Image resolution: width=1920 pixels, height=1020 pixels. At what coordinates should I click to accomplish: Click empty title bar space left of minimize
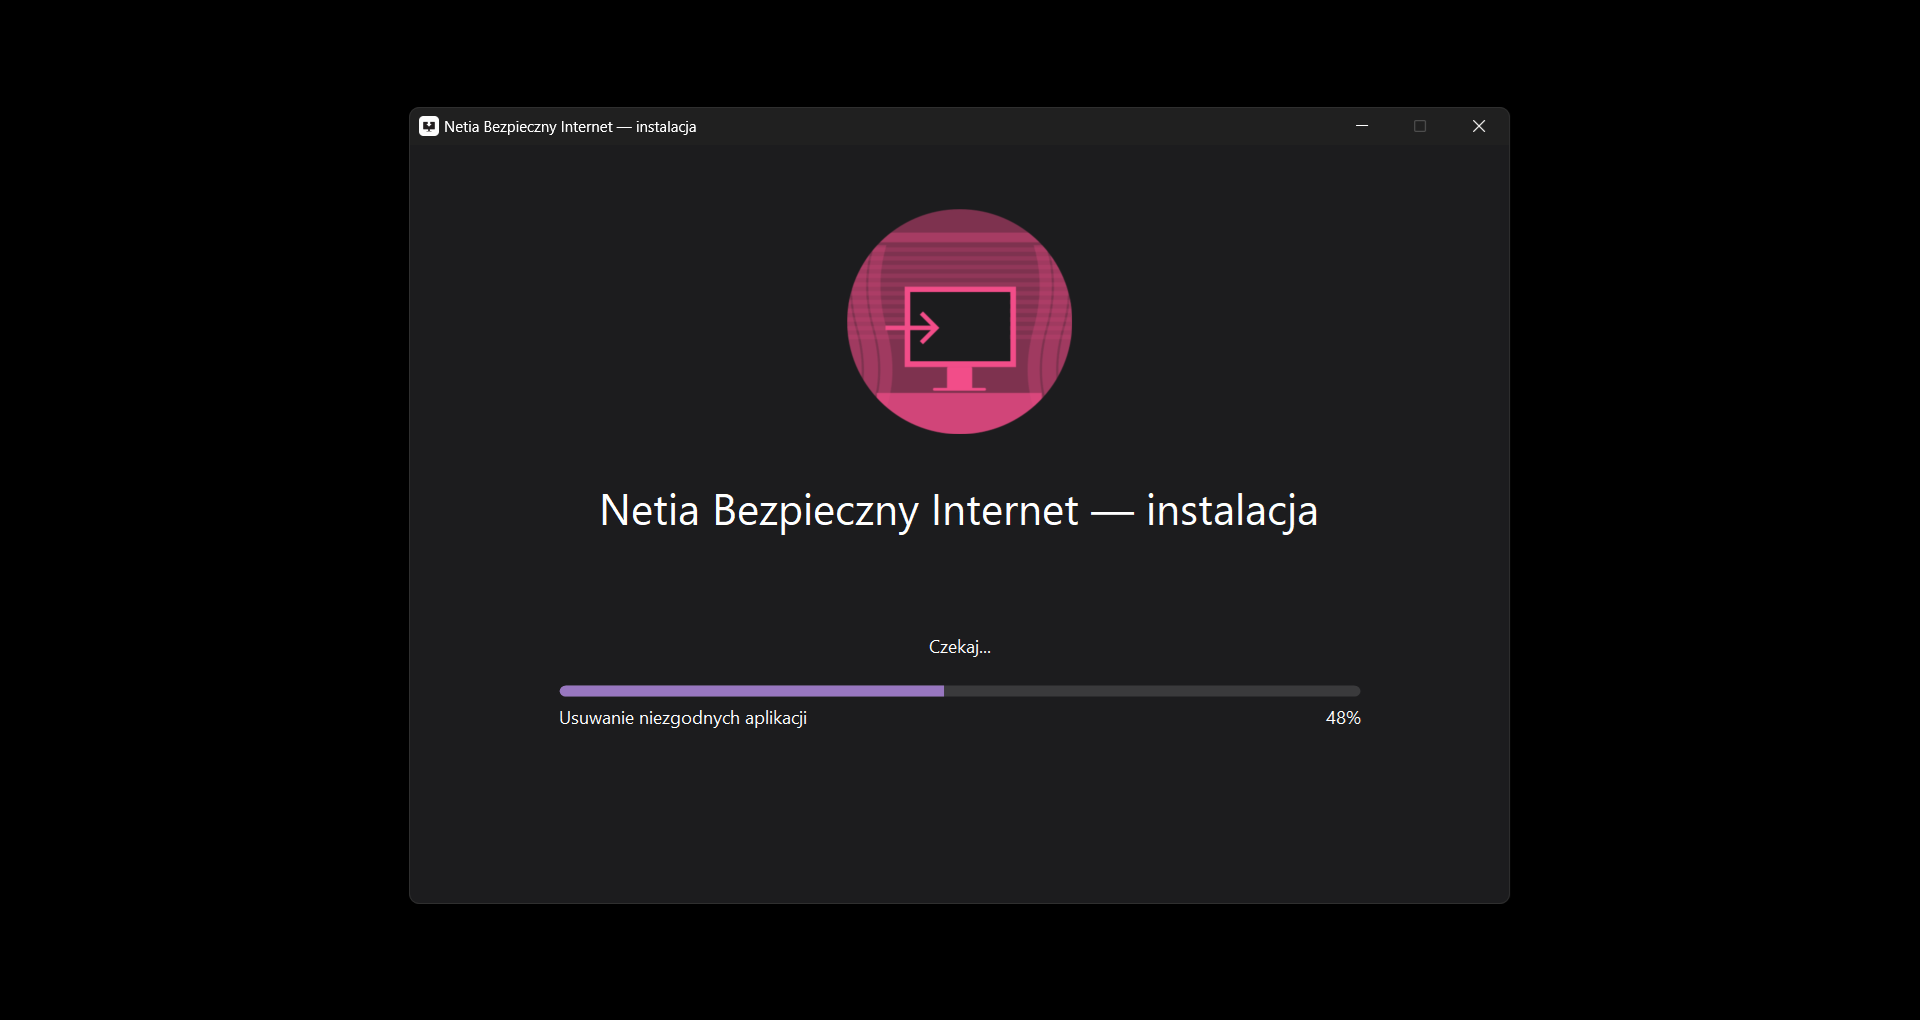coord(1000,127)
